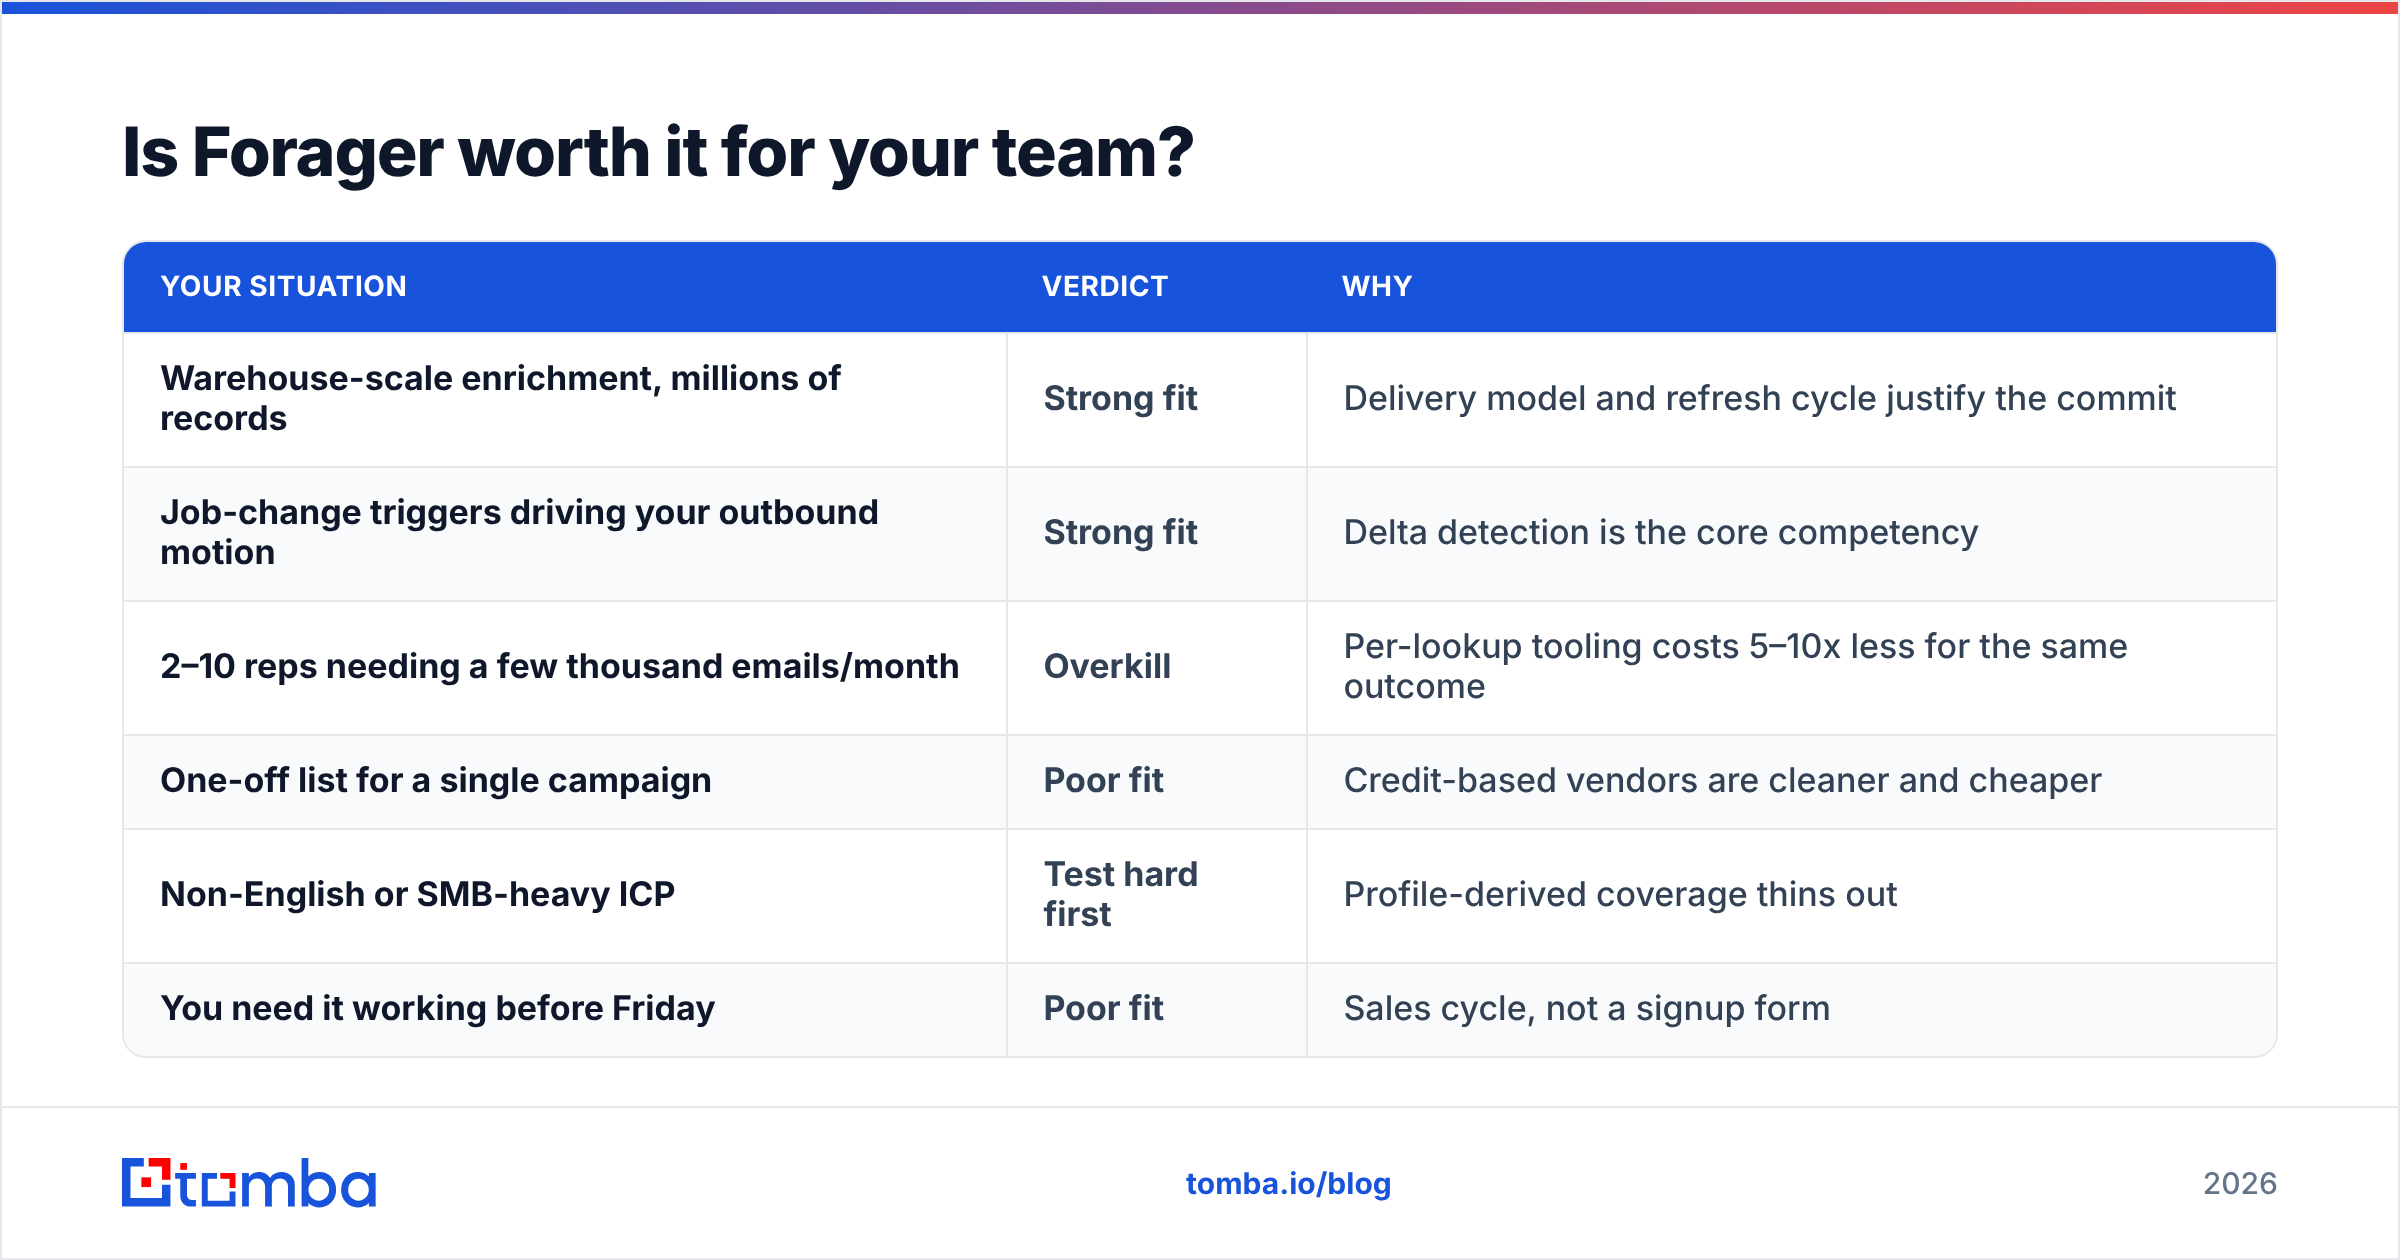Select the 'YOUR SITUATION' column header
Image resolution: width=2400 pixels, height=1260 pixels.
pyautogui.click(x=284, y=287)
